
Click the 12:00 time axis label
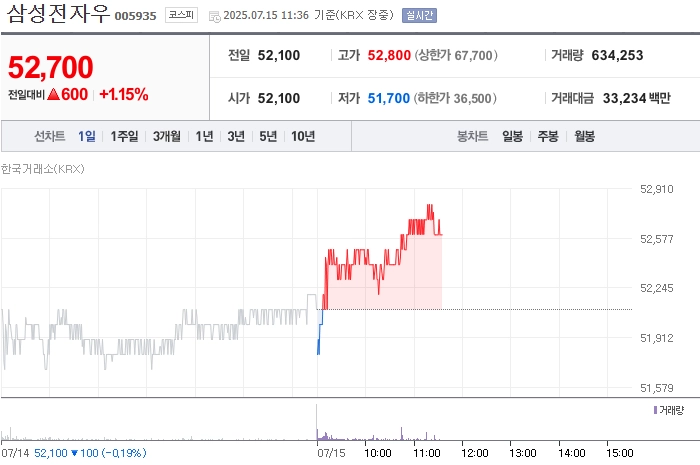coord(475,453)
